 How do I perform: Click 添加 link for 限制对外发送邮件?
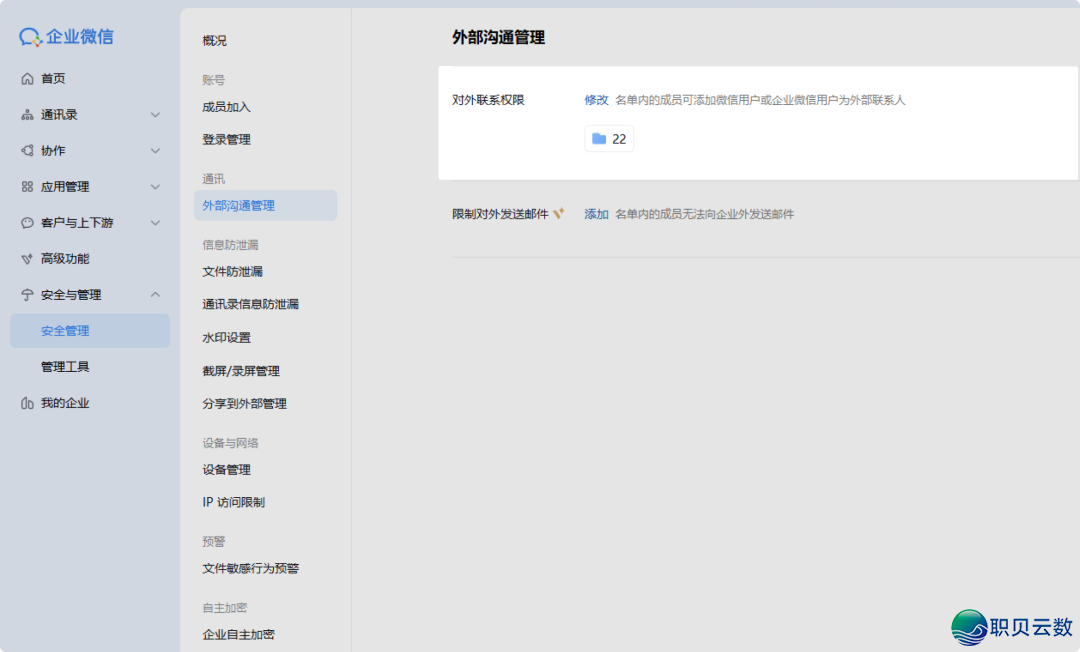tap(596, 214)
